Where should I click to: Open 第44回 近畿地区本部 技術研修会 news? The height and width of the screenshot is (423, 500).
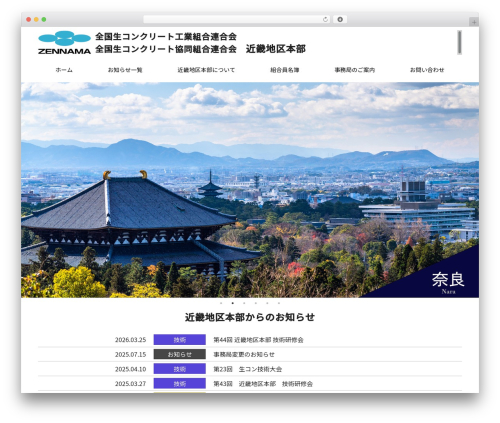[258, 340]
